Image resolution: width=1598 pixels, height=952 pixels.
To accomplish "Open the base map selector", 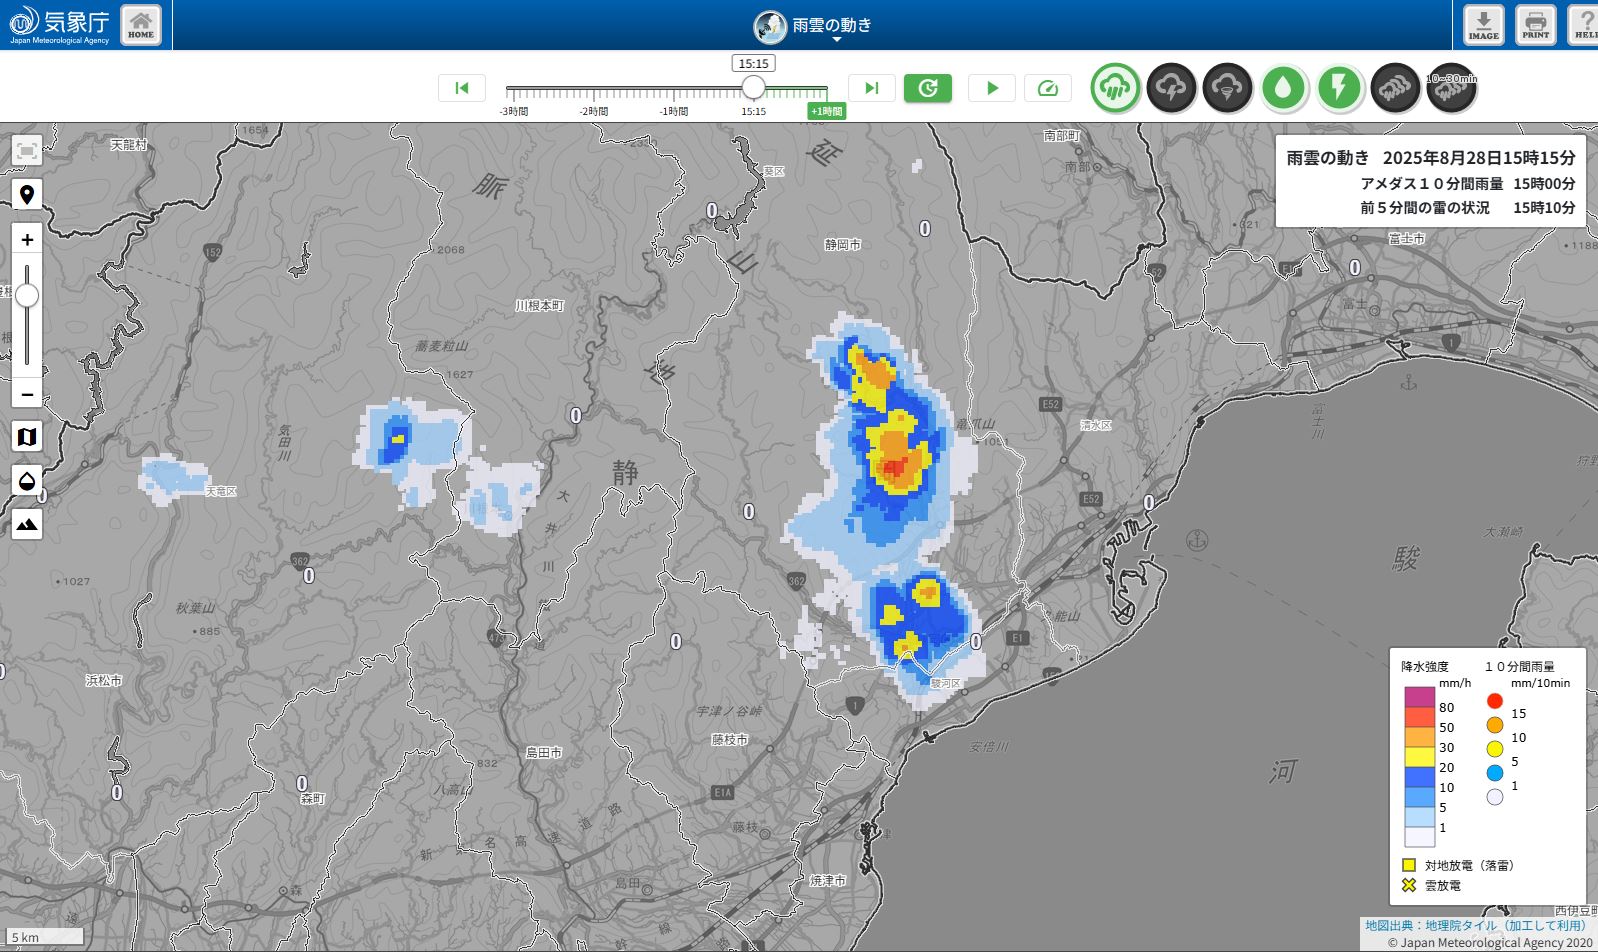I will point(27,437).
